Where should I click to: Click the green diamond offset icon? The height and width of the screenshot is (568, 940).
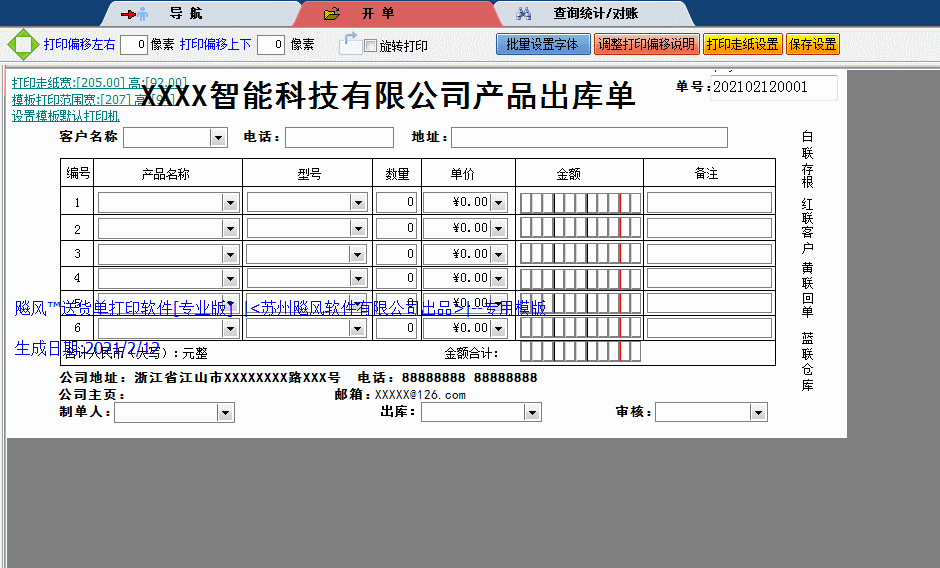23,44
